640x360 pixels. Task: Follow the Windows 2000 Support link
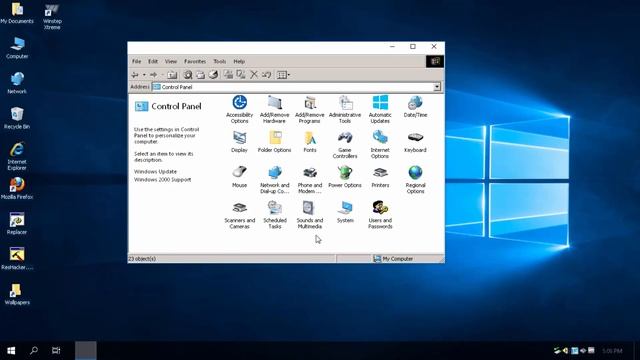coord(162,180)
